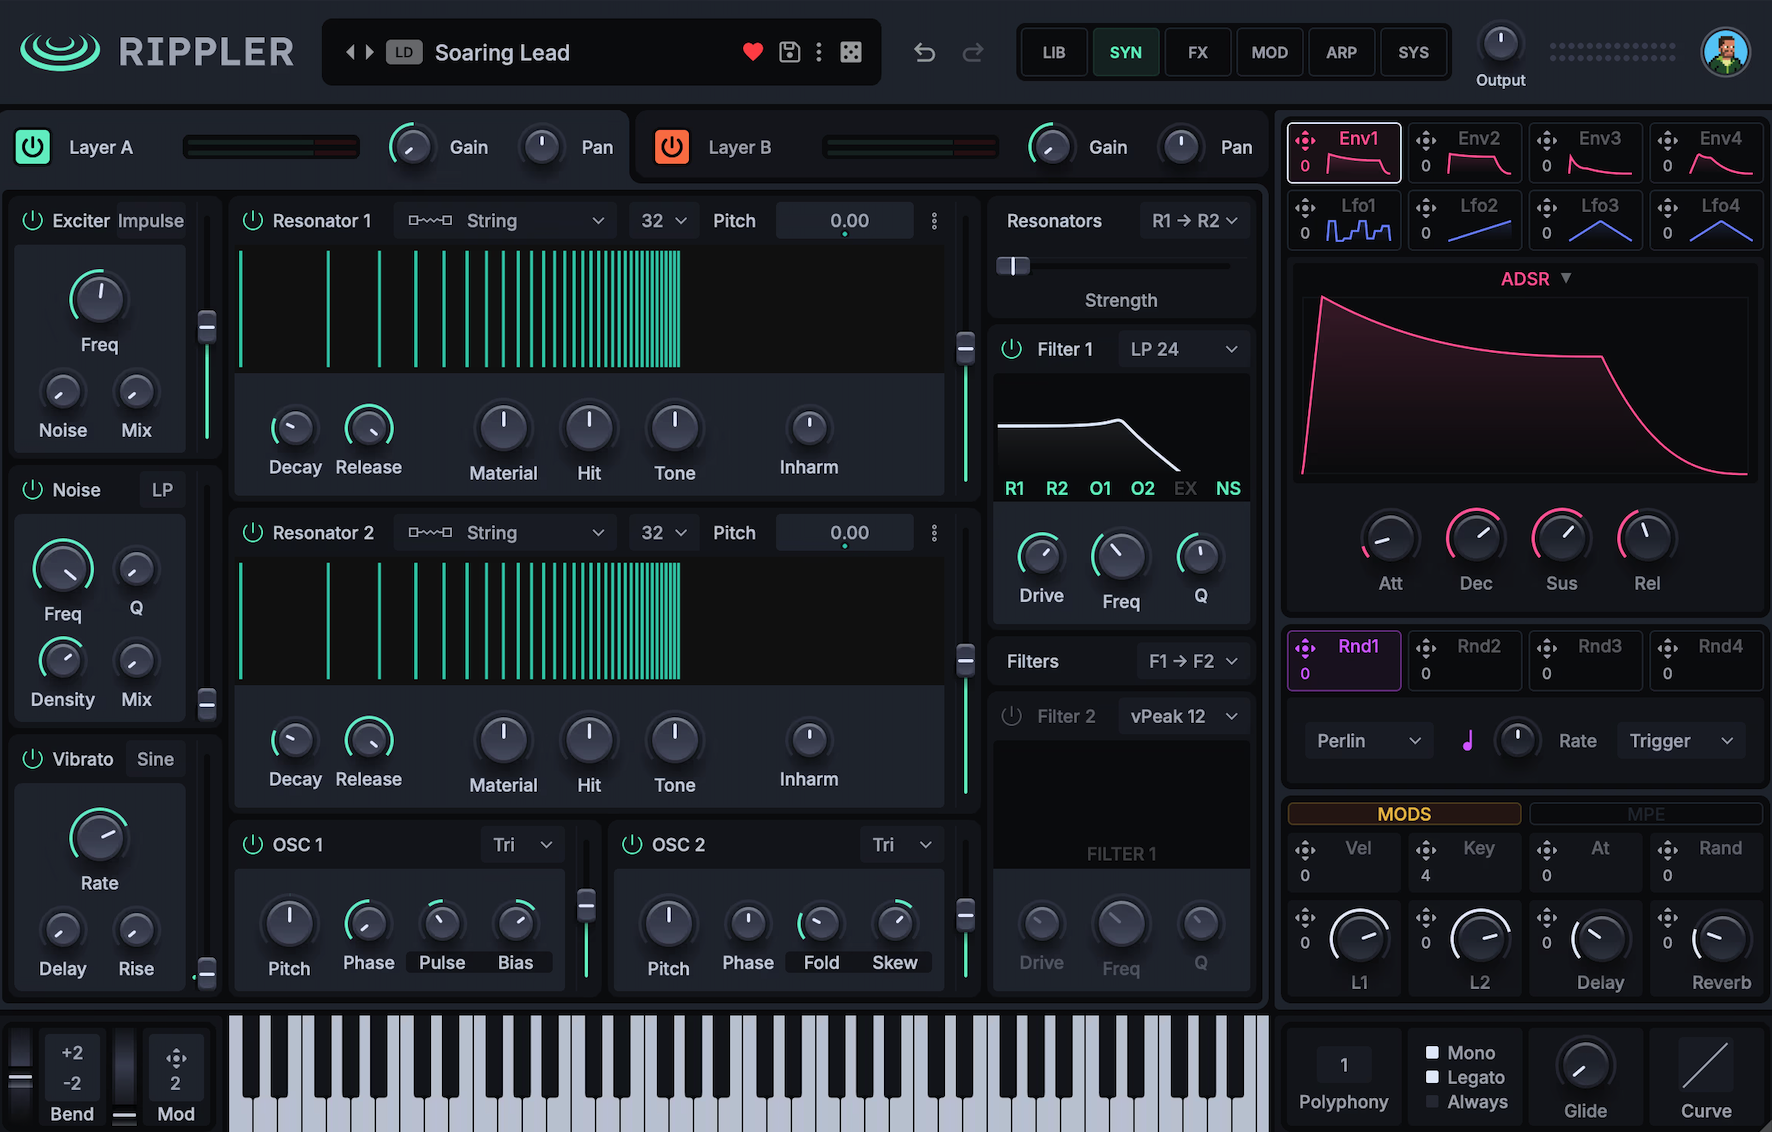Click the Resonator 1 level vertical slider

[965, 348]
